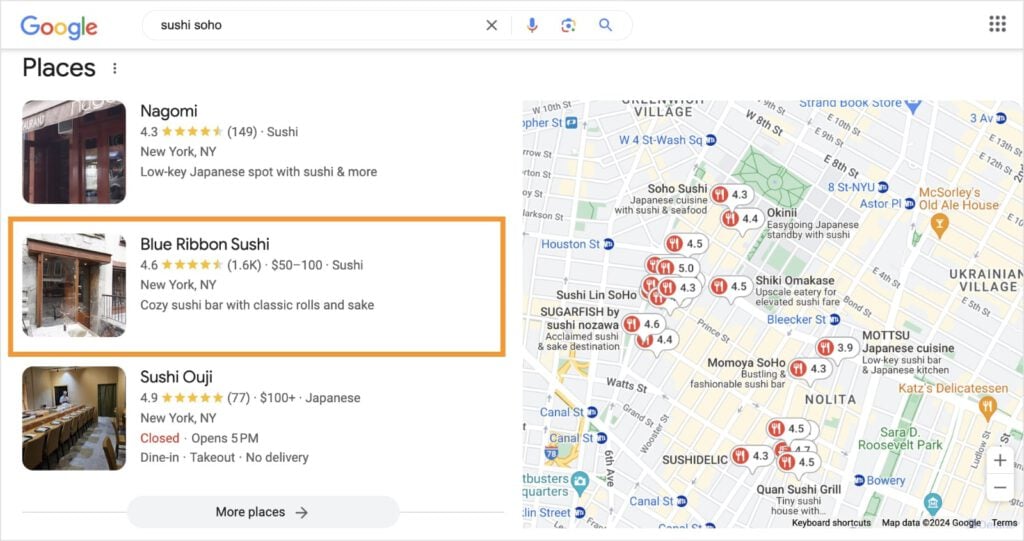Click the magnifying glass search button
The width and height of the screenshot is (1024, 541).
coord(605,25)
